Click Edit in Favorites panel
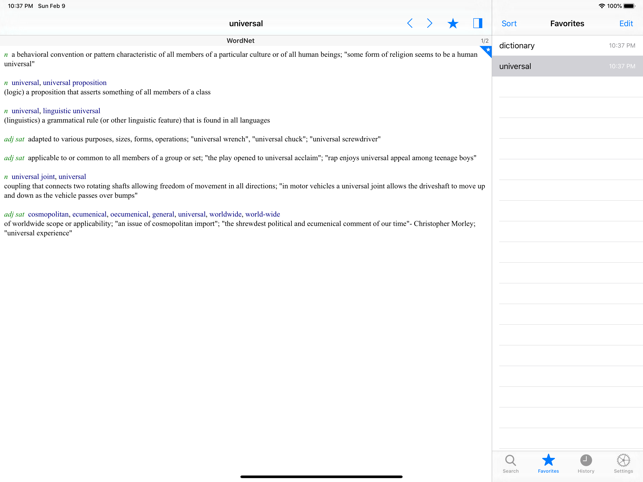 click(x=626, y=23)
